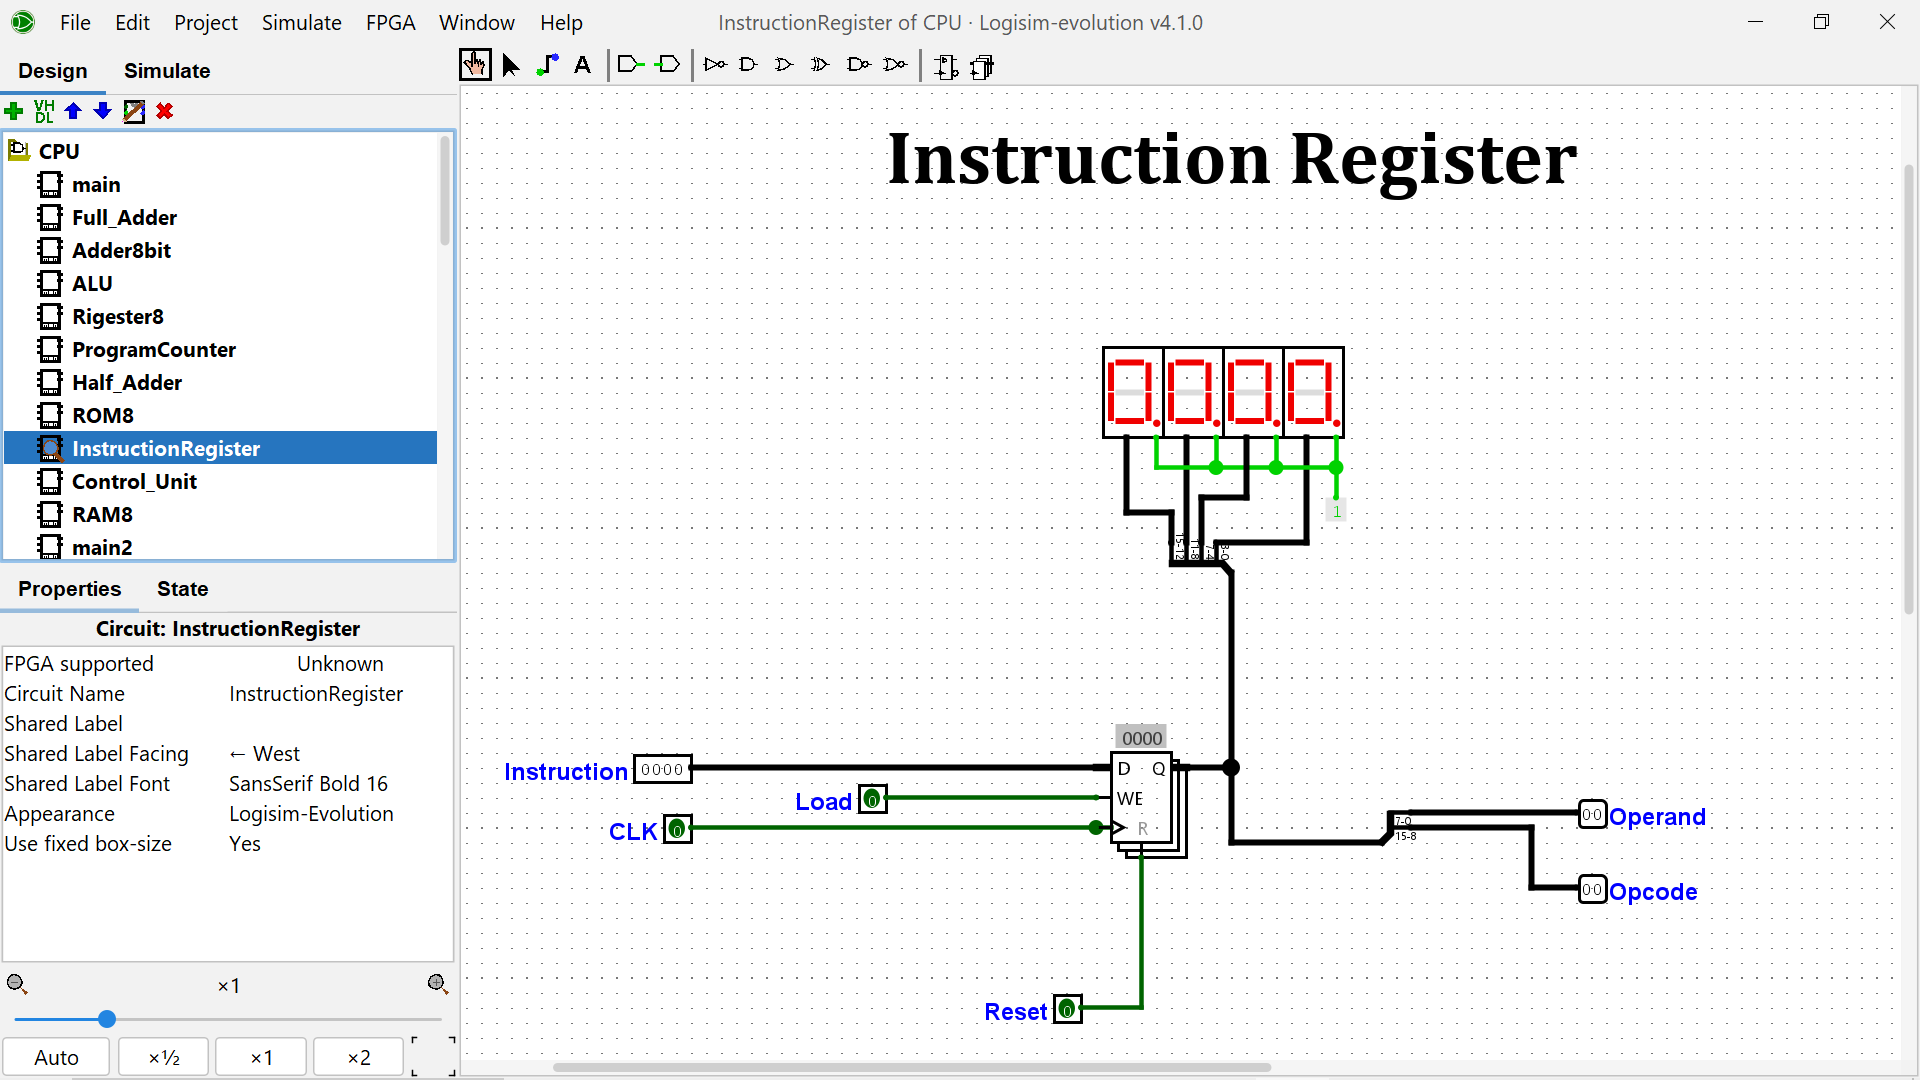Set zoom to ×½
The height and width of the screenshot is (1080, 1920).
point(164,1057)
